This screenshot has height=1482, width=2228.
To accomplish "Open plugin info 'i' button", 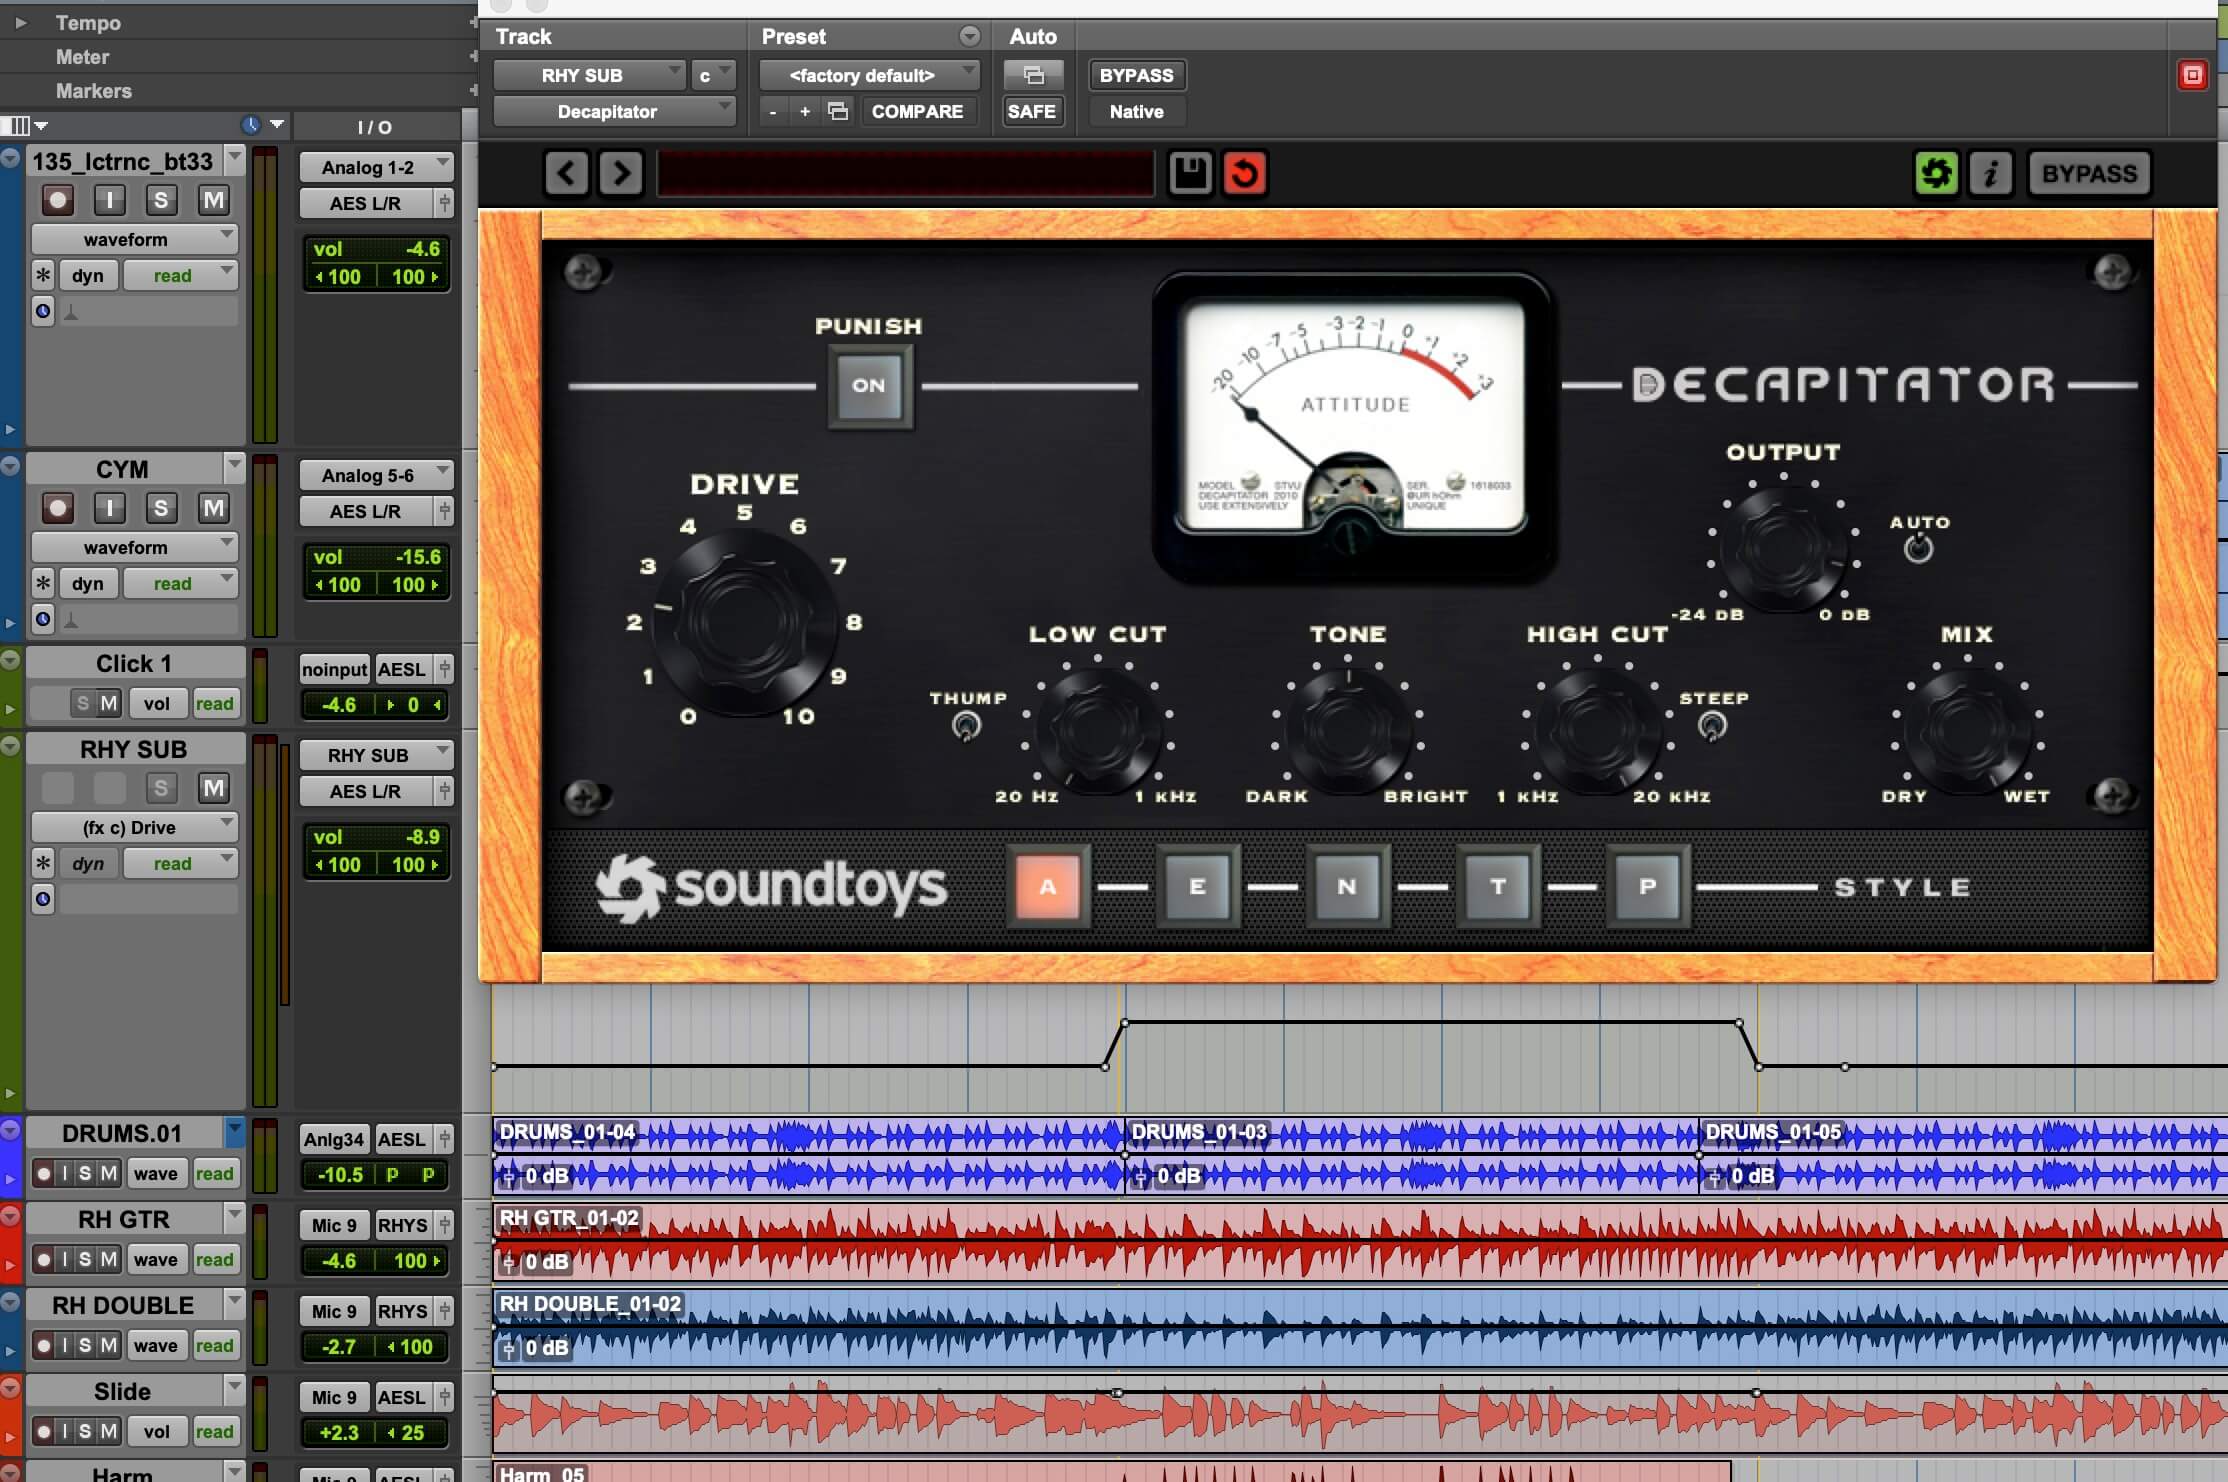I will pyautogui.click(x=1990, y=173).
